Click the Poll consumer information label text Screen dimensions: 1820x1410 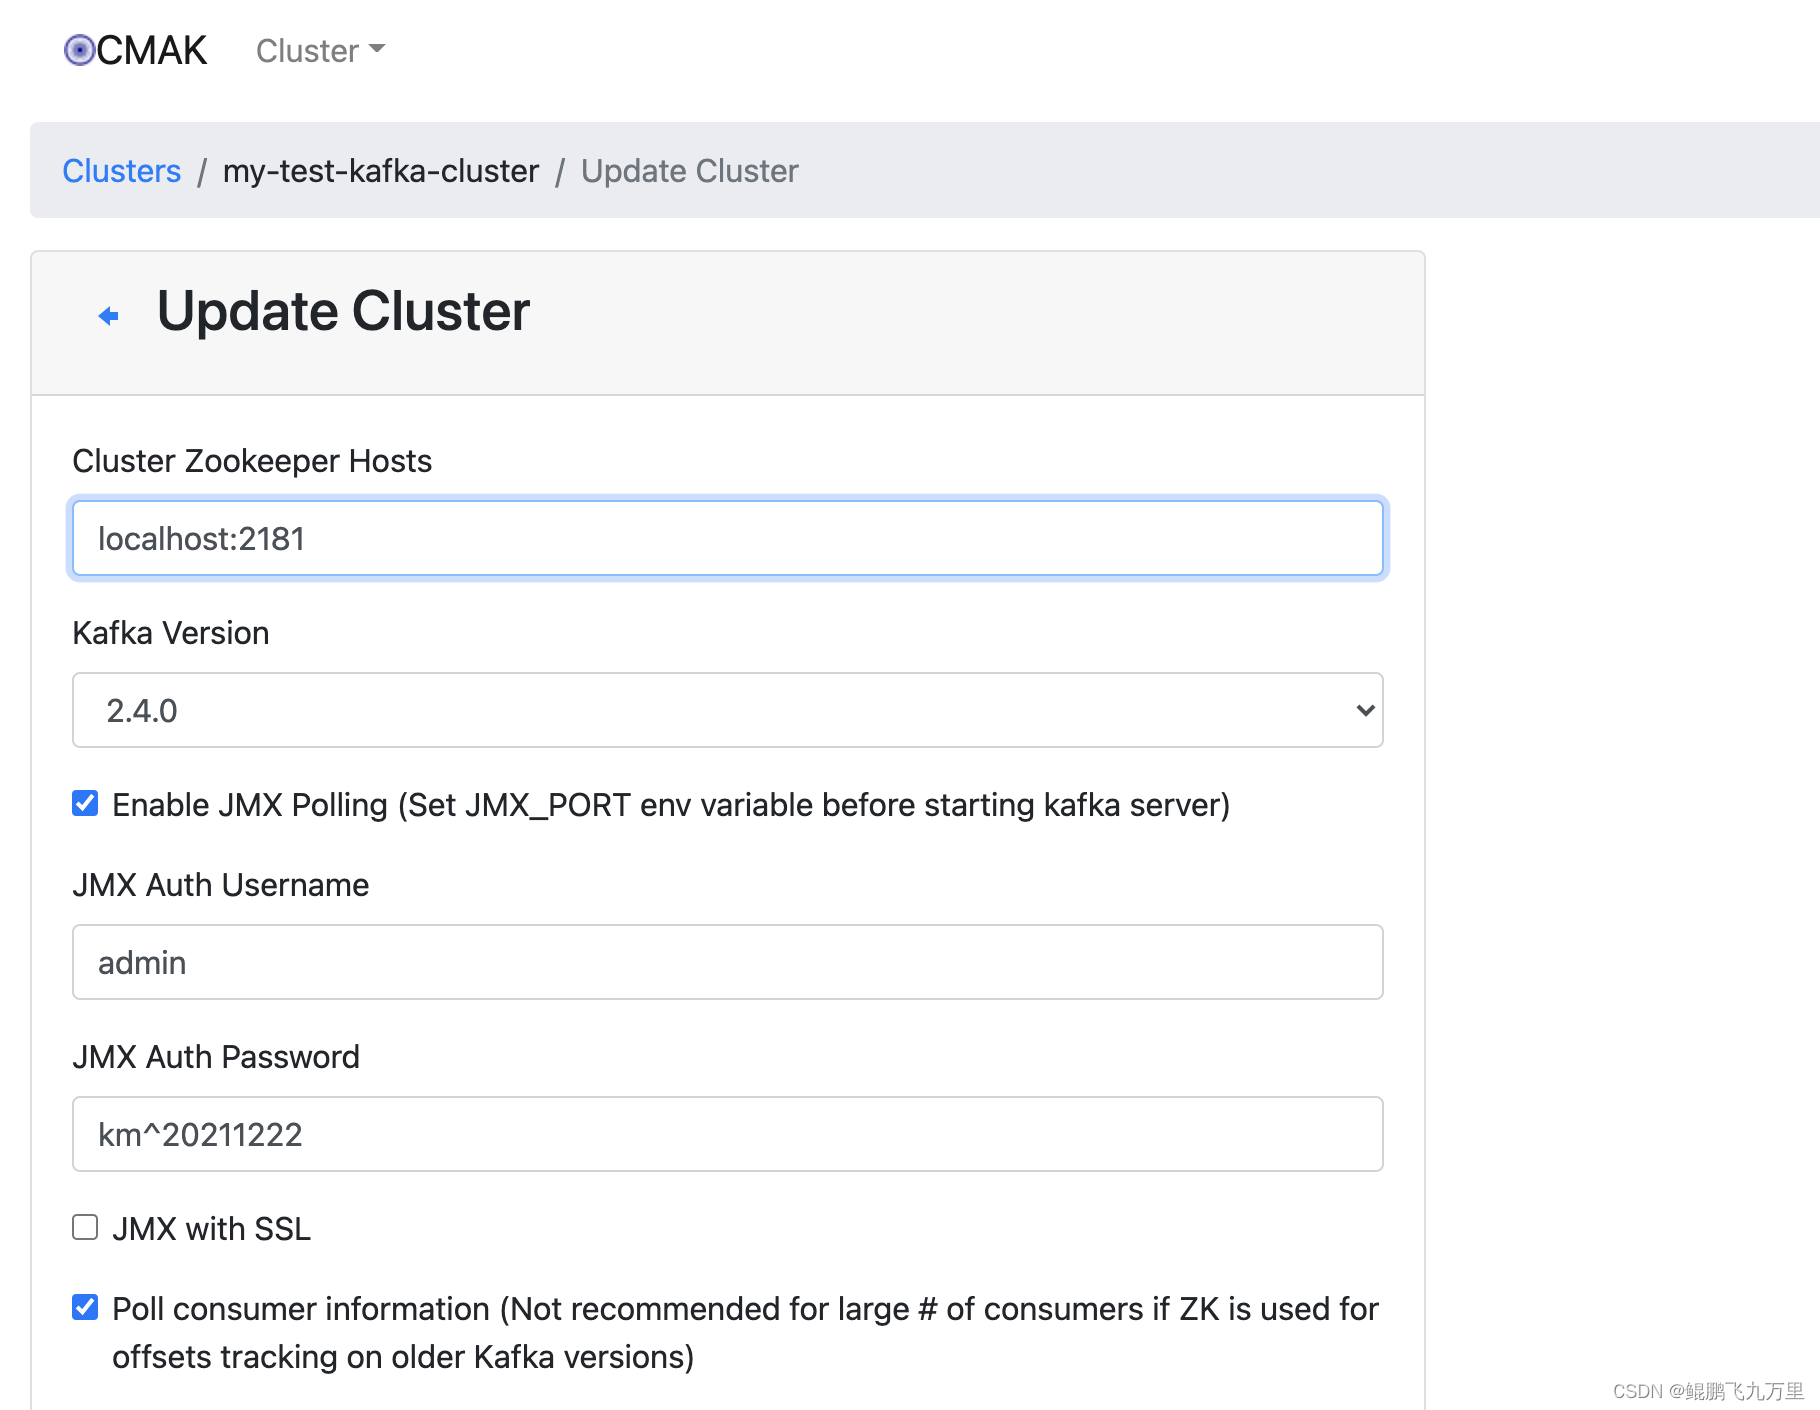(x=745, y=1333)
